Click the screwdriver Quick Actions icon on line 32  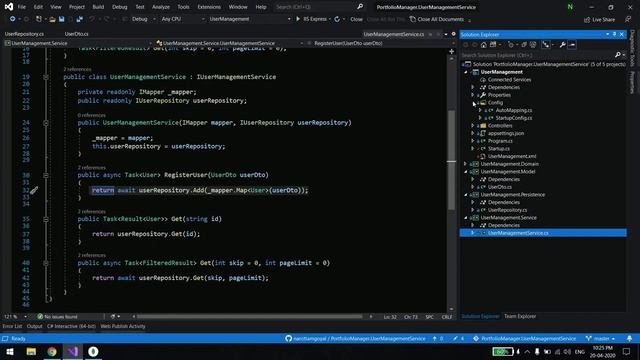[x=34, y=190]
